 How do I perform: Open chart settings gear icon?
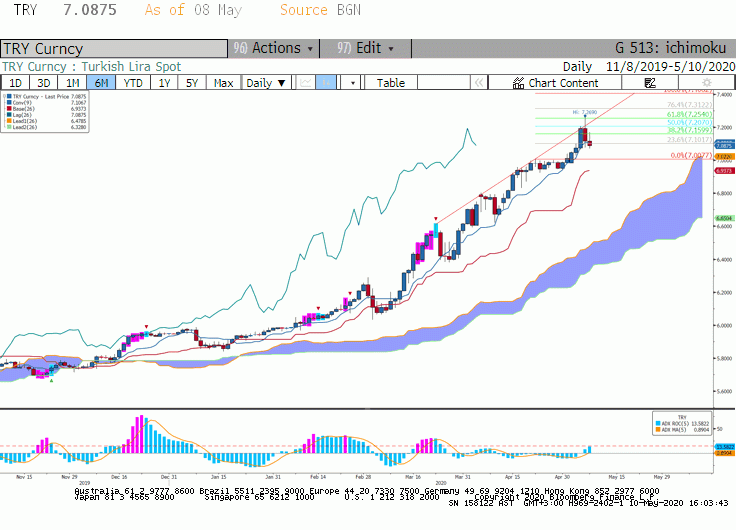(x=706, y=83)
